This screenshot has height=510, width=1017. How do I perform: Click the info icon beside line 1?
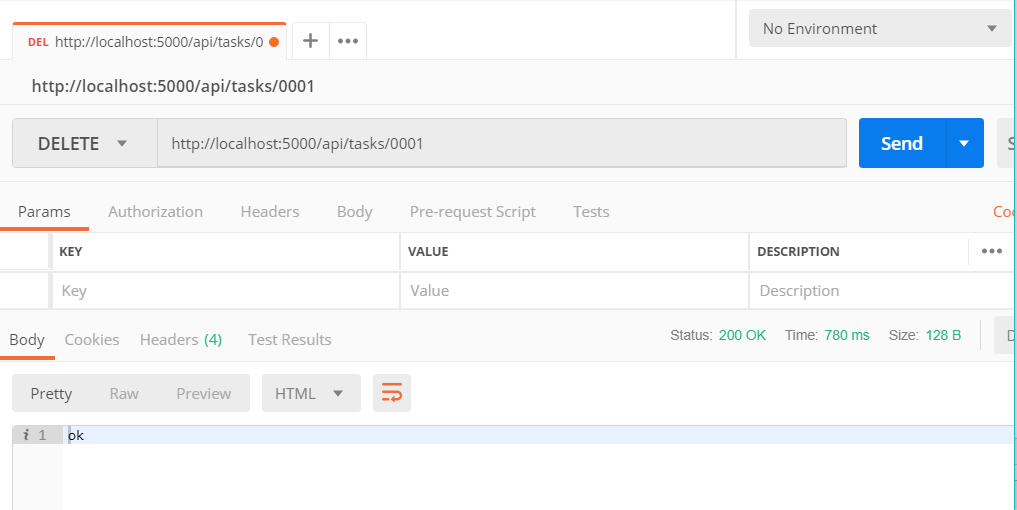26,435
